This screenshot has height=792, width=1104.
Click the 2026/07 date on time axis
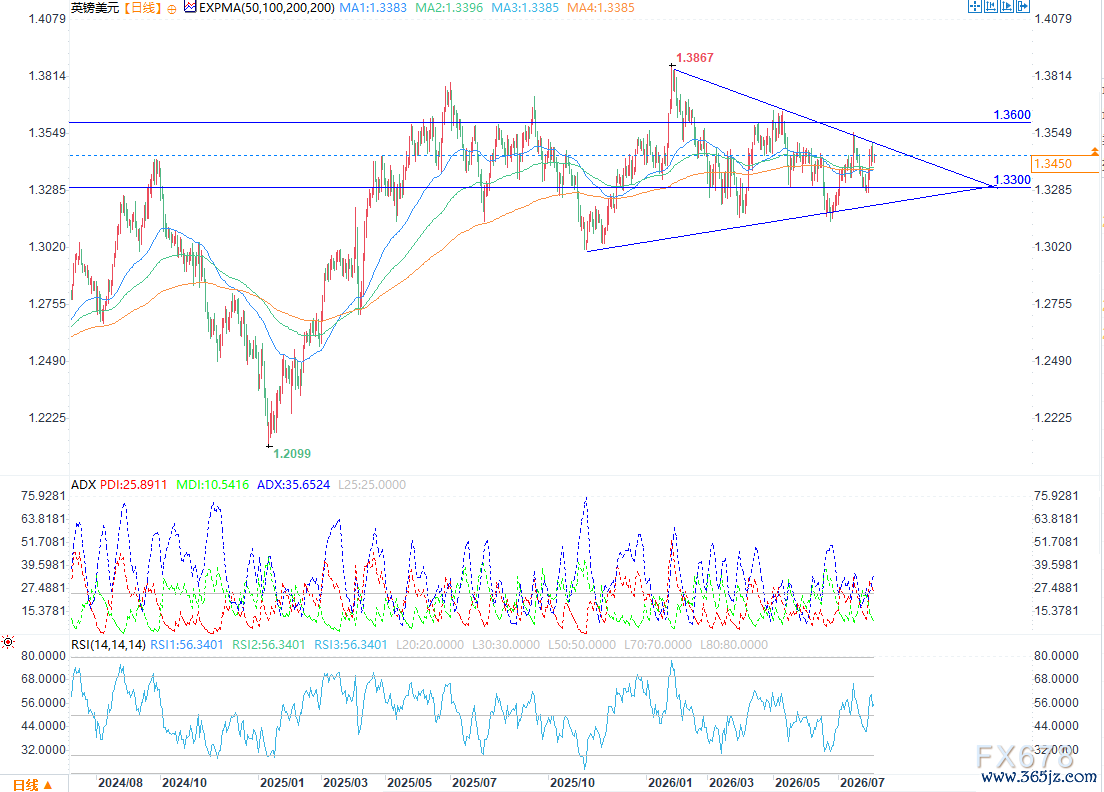862,782
